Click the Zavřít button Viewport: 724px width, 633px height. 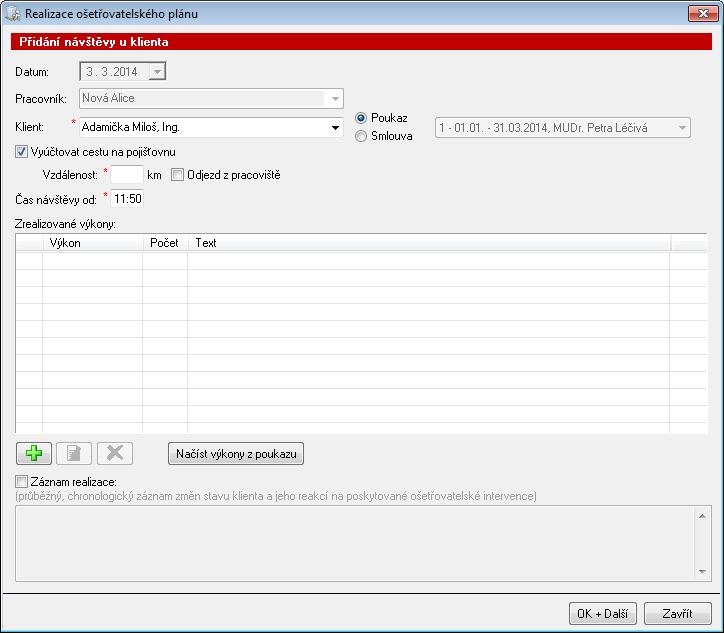pyautogui.click(x=677, y=614)
